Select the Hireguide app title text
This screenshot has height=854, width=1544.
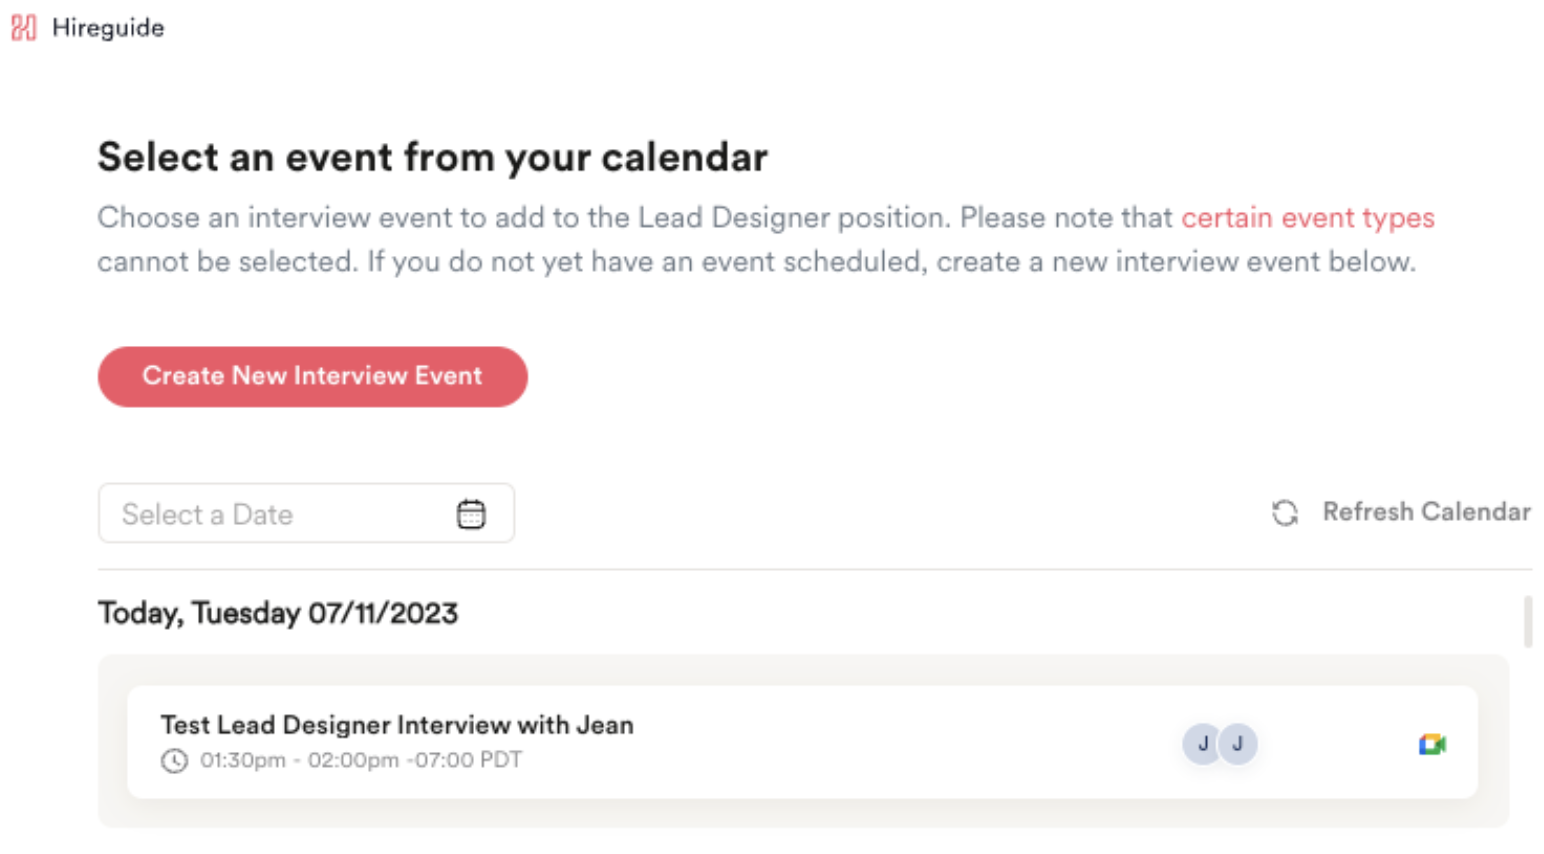110,28
